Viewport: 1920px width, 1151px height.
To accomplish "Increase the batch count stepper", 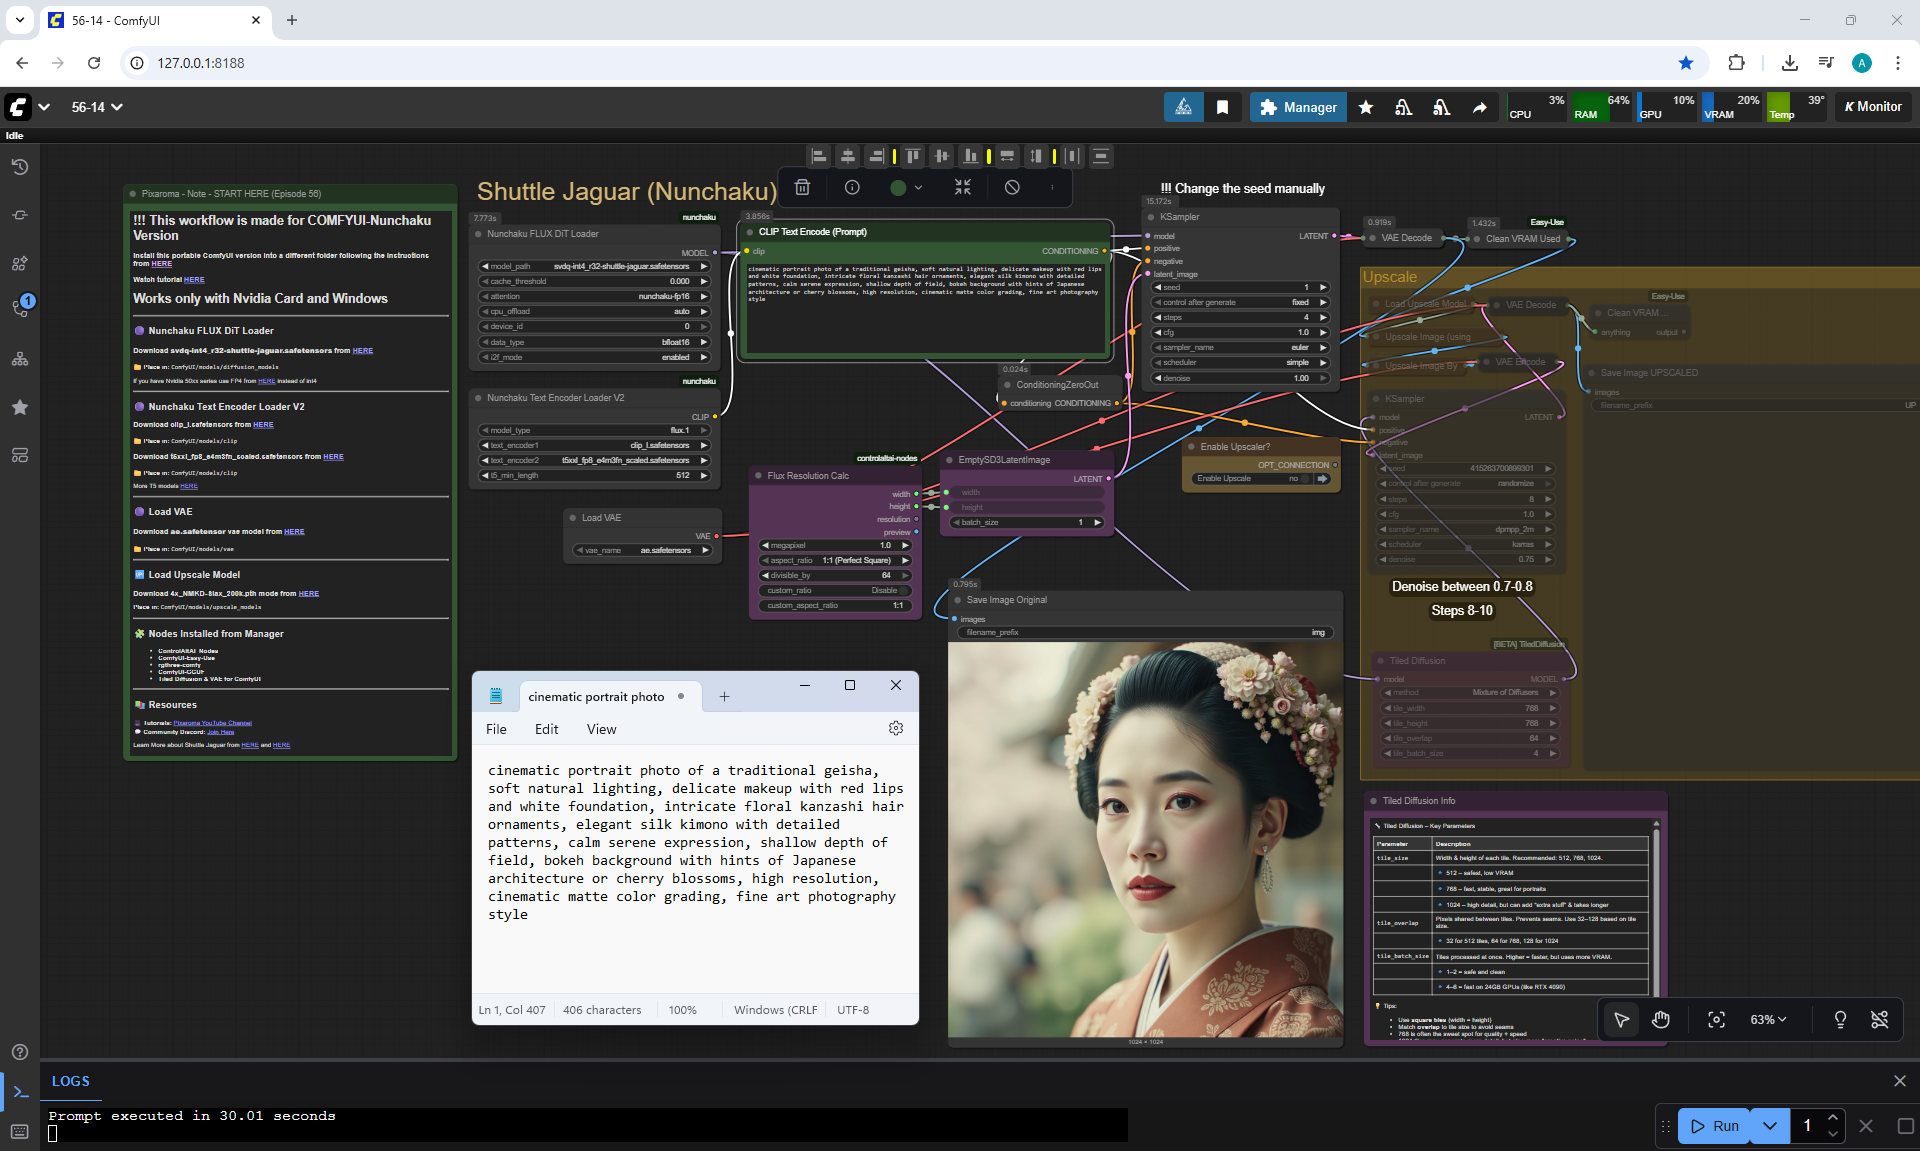I will tap(1832, 1118).
